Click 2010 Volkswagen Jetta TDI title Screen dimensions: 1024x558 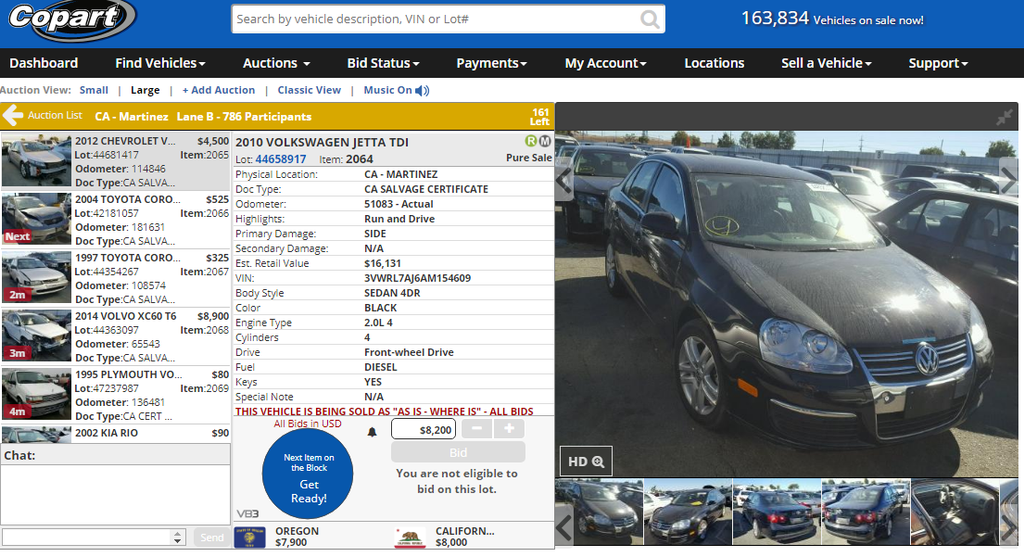pos(322,142)
